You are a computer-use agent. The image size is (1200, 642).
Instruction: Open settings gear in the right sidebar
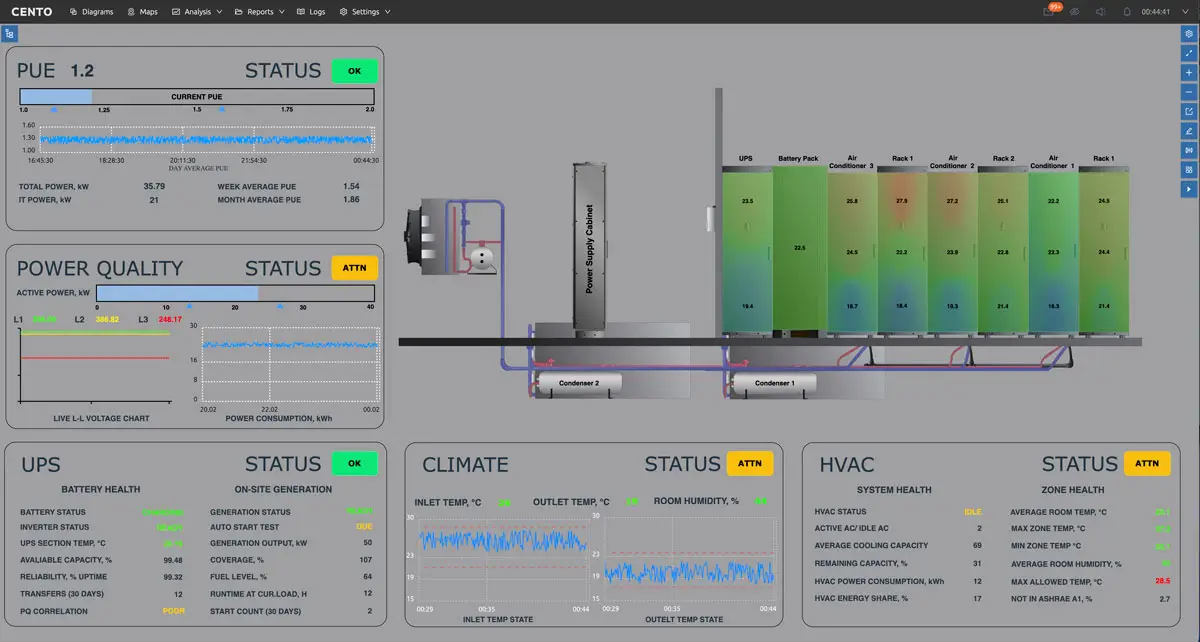pyautogui.click(x=1189, y=33)
